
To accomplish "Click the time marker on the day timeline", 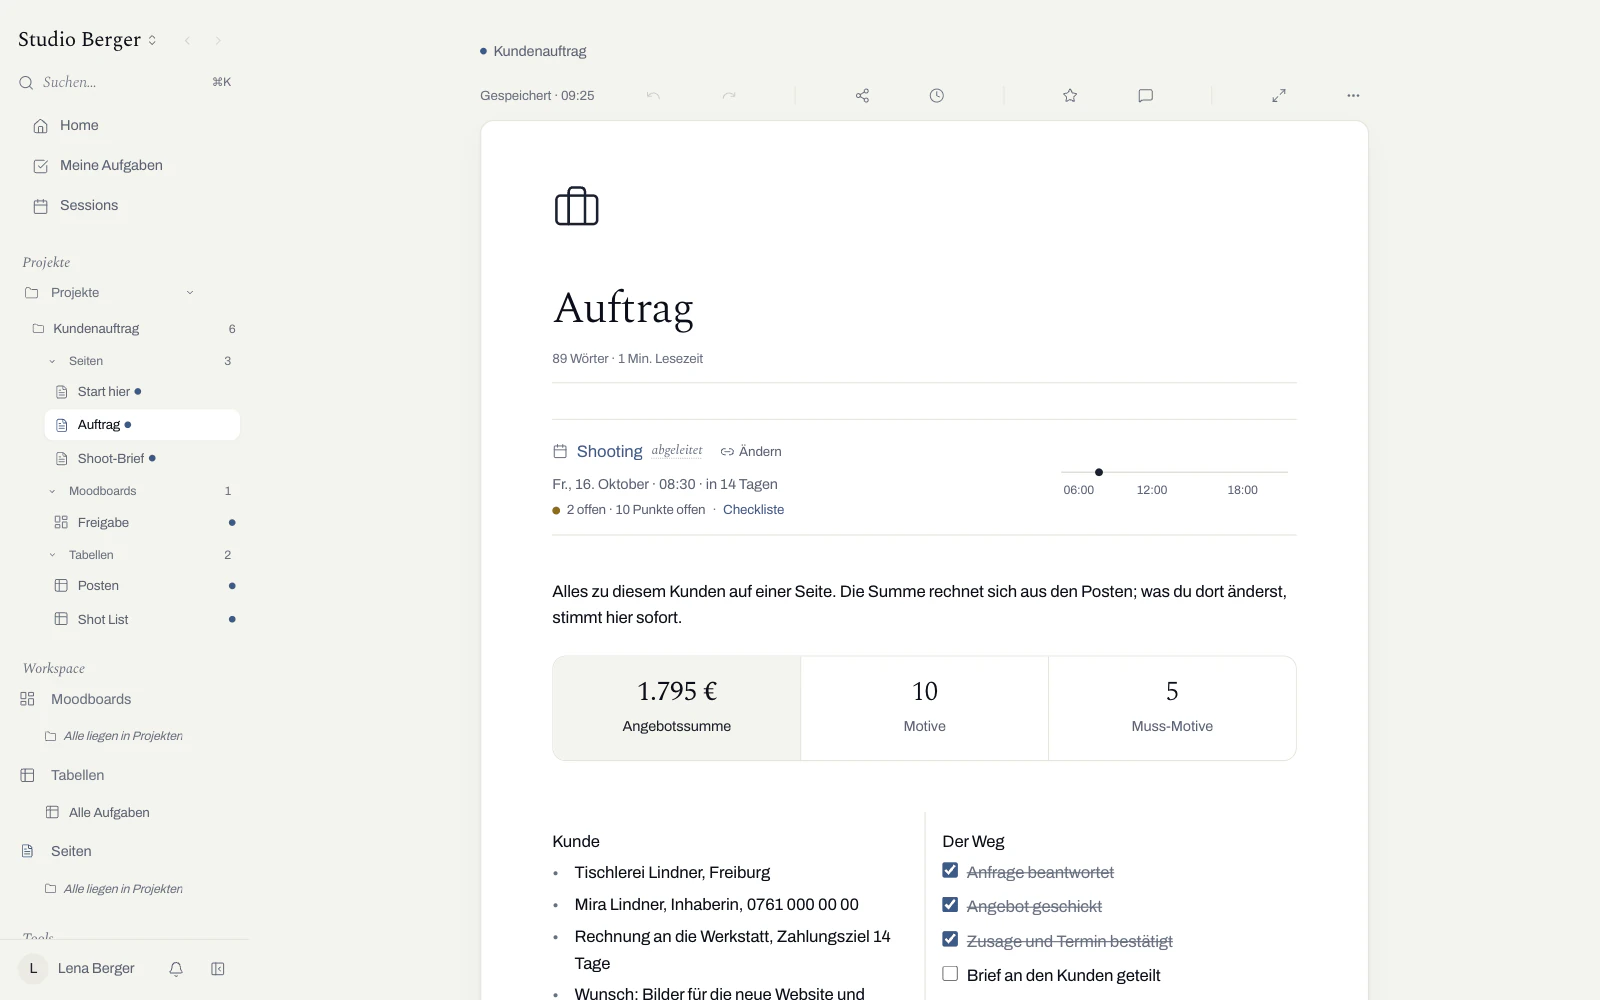I will click(1099, 472).
